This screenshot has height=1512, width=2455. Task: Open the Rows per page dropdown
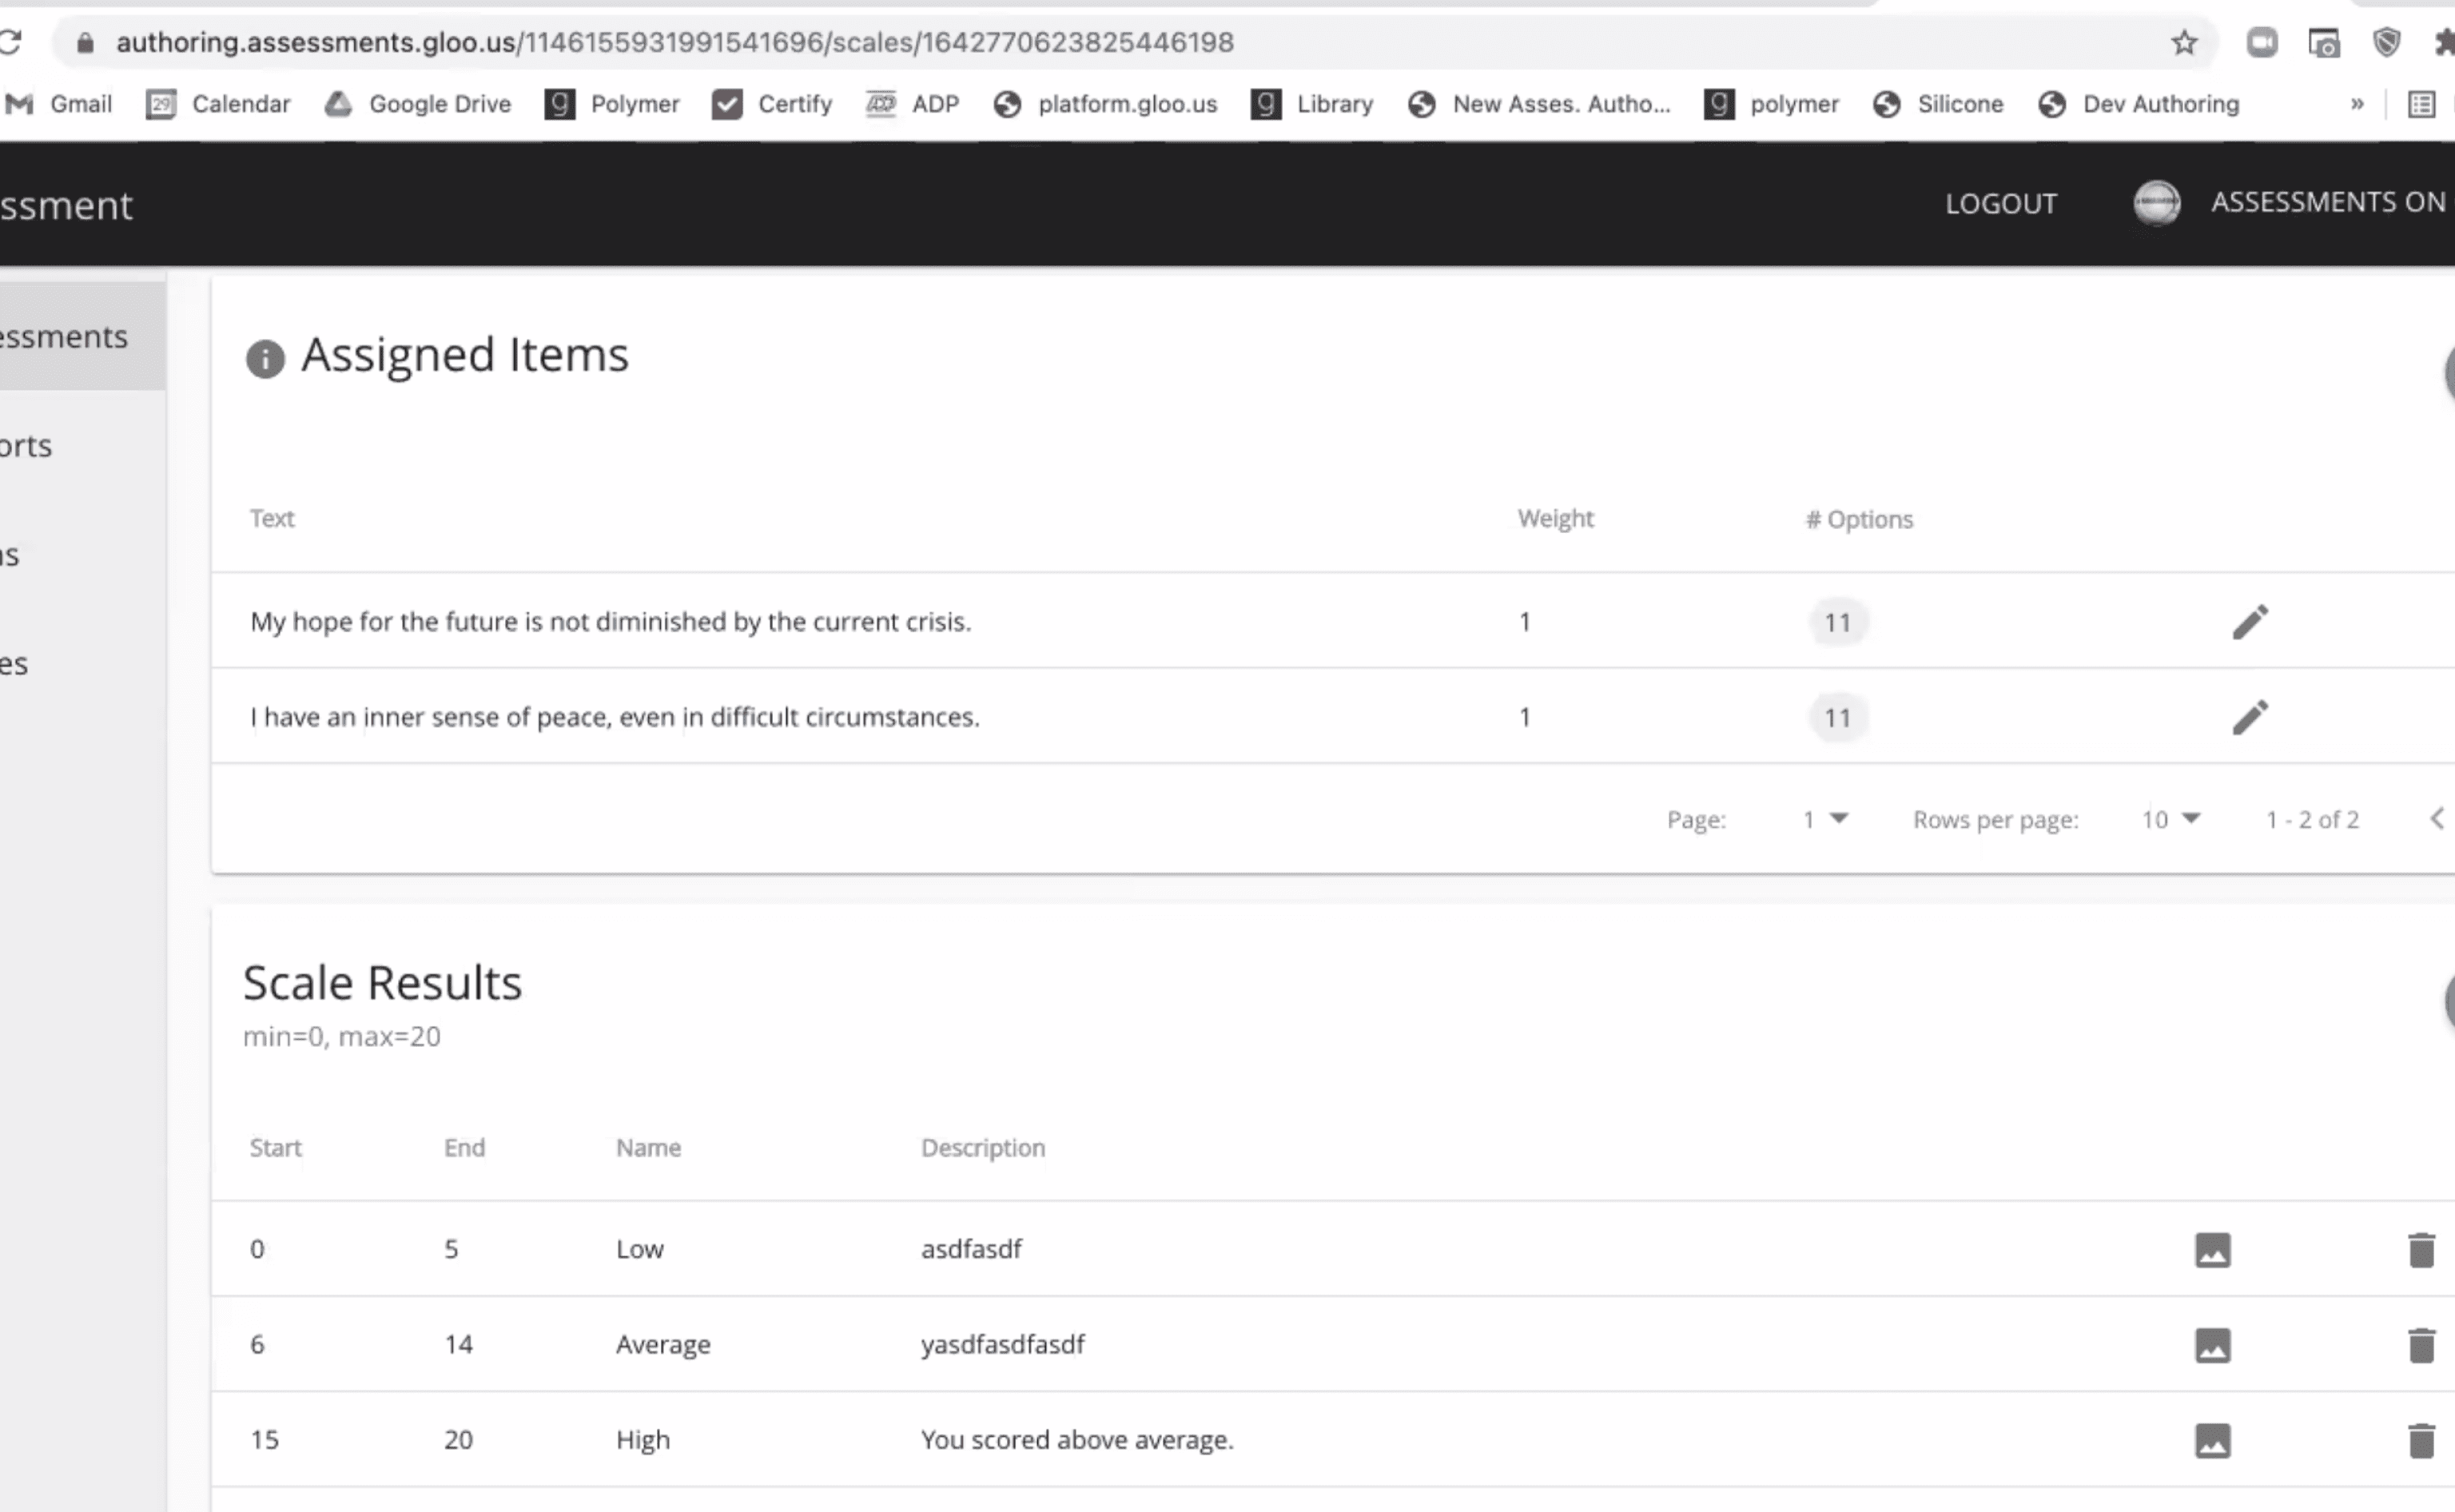pyautogui.click(x=2171, y=819)
